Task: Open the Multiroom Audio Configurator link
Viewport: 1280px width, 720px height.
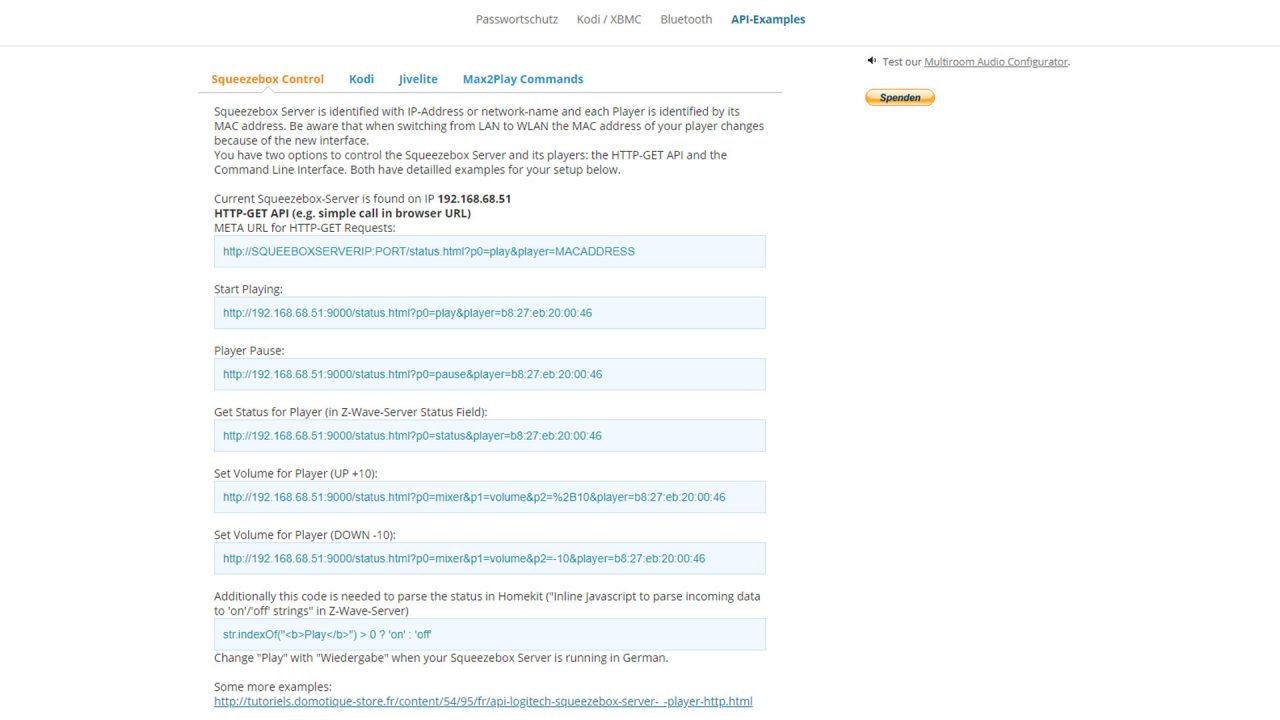Action: tap(995, 62)
